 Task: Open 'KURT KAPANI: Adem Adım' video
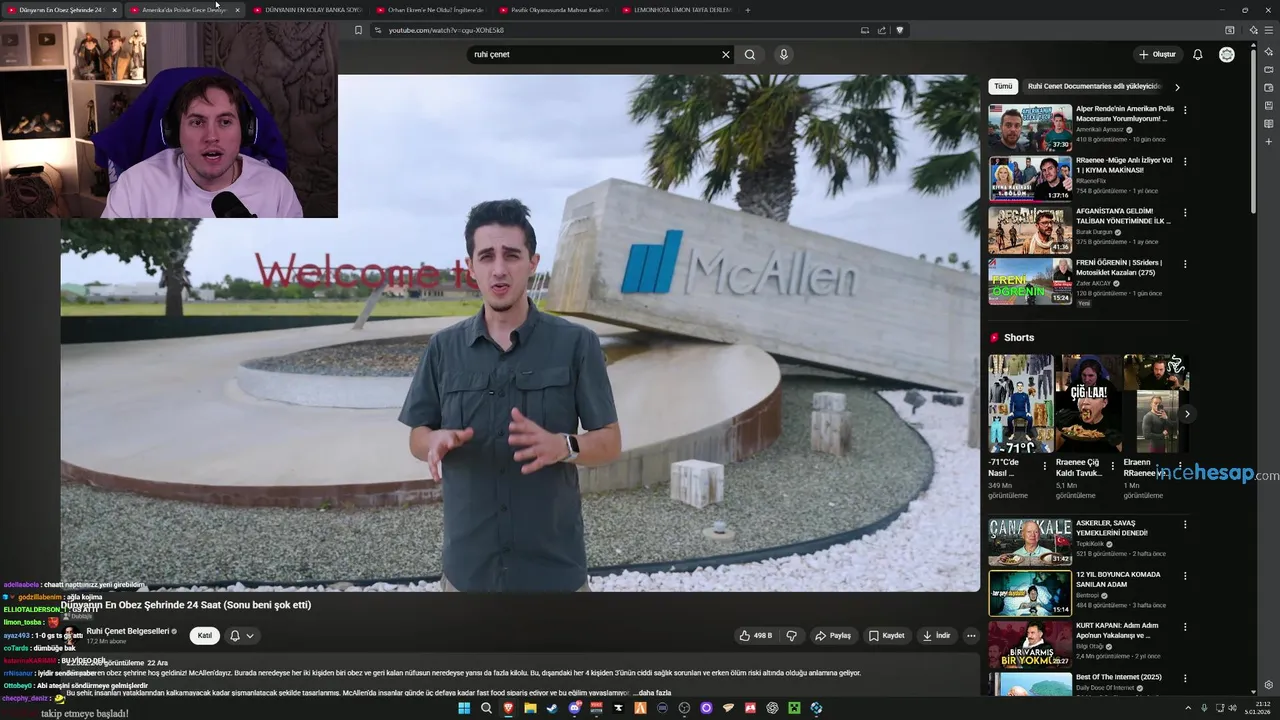pyautogui.click(x=1030, y=645)
